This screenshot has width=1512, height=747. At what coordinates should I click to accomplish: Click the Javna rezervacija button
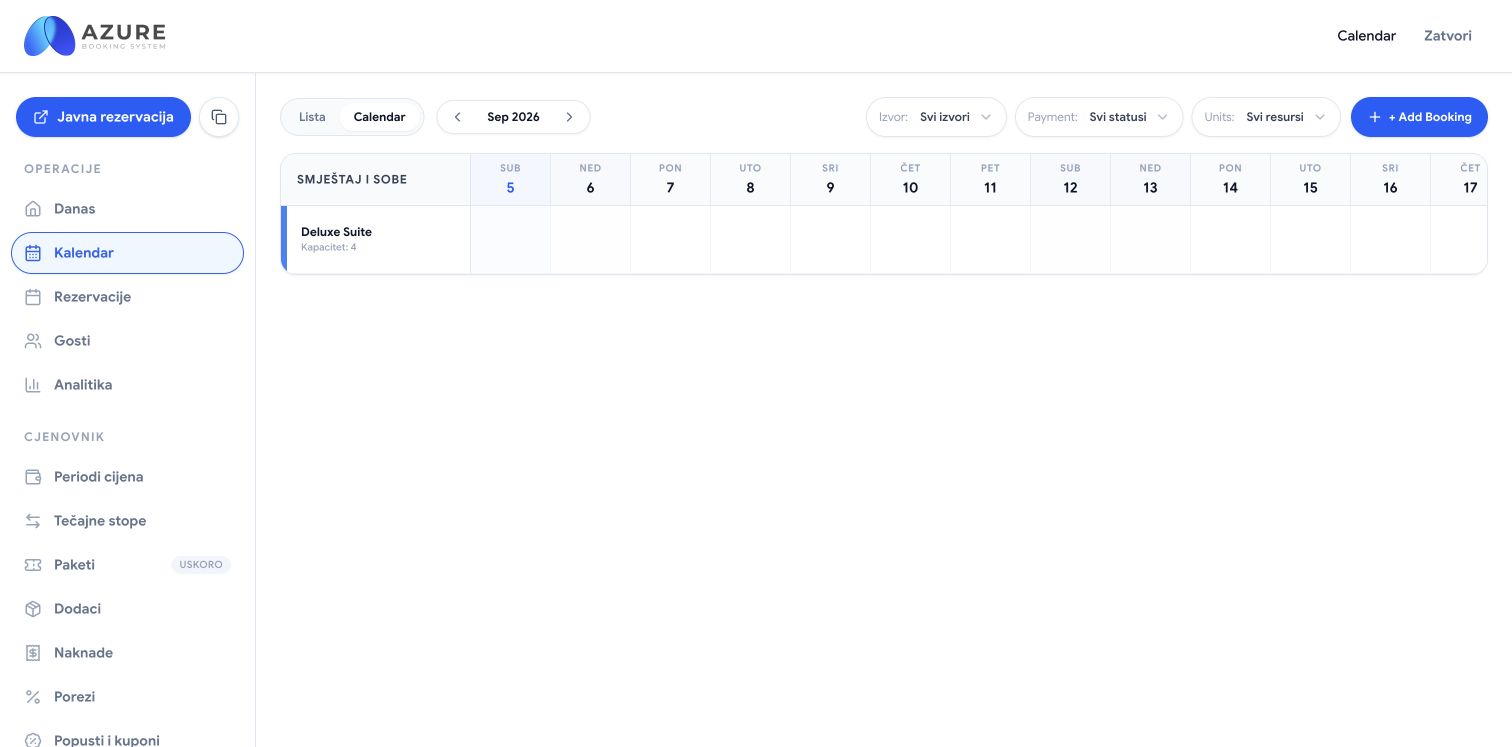tap(103, 117)
